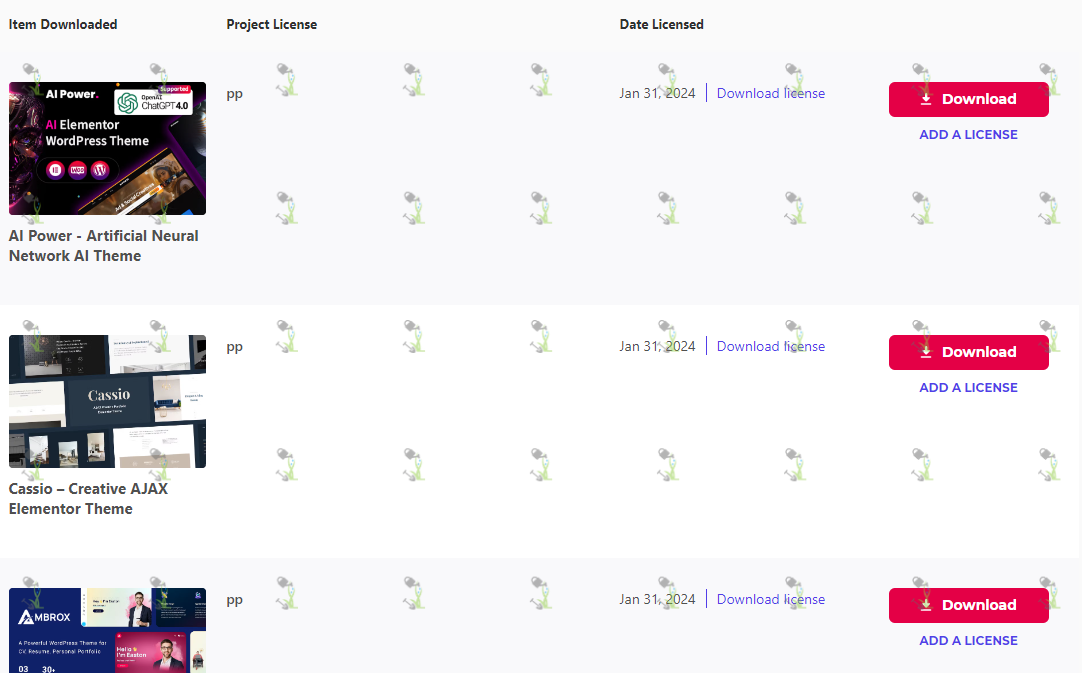This screenshot has width=1082, height=673.
Task: Click the Date Licensed column header
Action: click(x=662, y=24)
